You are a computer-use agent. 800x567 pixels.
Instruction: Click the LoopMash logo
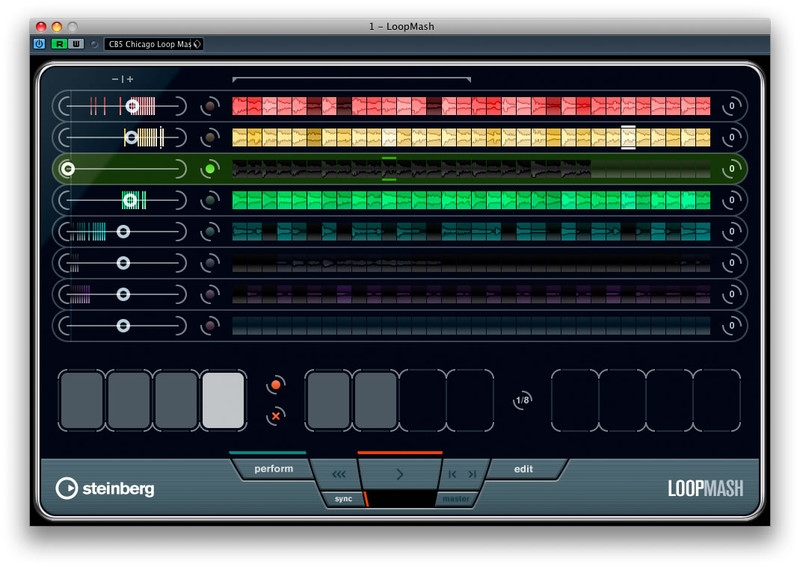coord(705,488)
